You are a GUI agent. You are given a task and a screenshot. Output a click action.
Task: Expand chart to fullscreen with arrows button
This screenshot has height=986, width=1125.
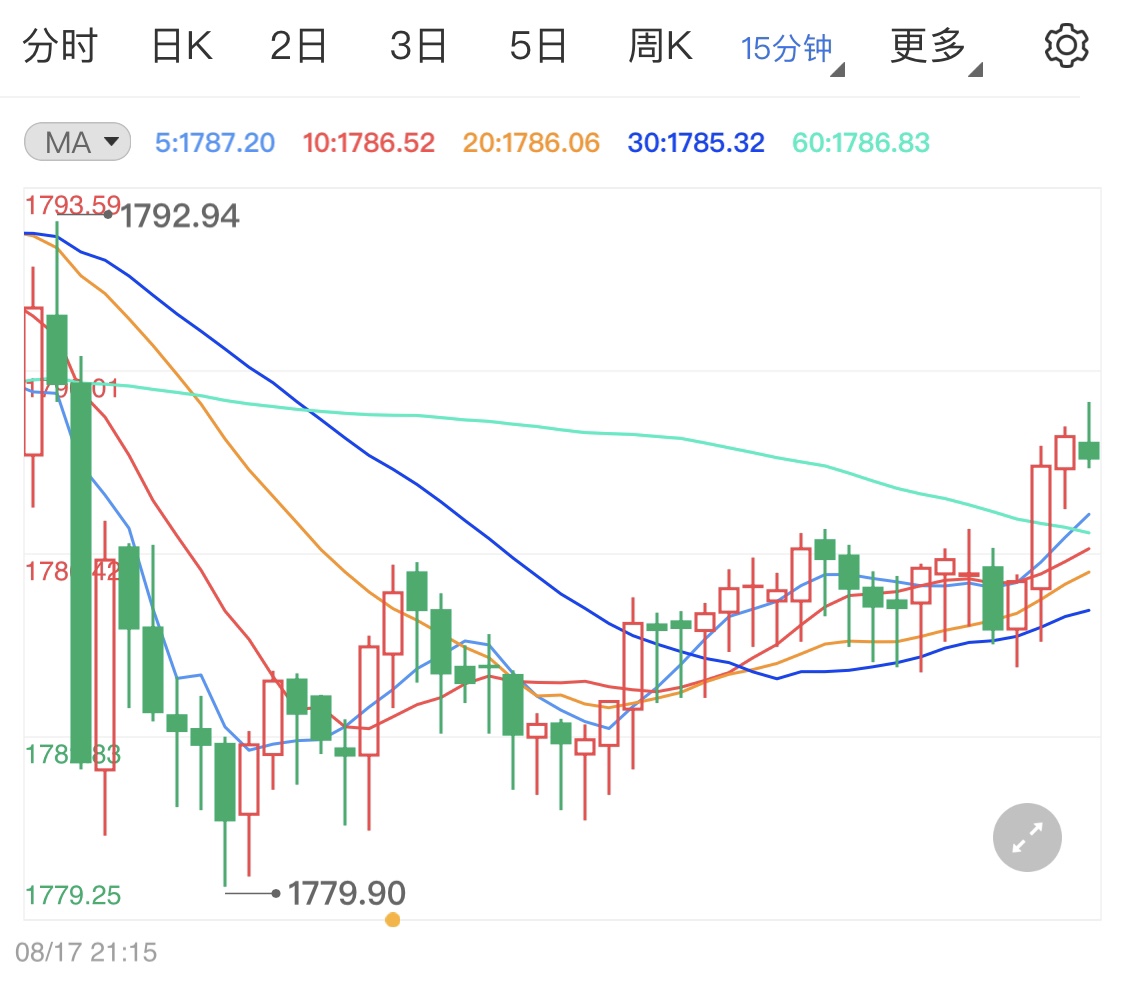coord(1027,837)
